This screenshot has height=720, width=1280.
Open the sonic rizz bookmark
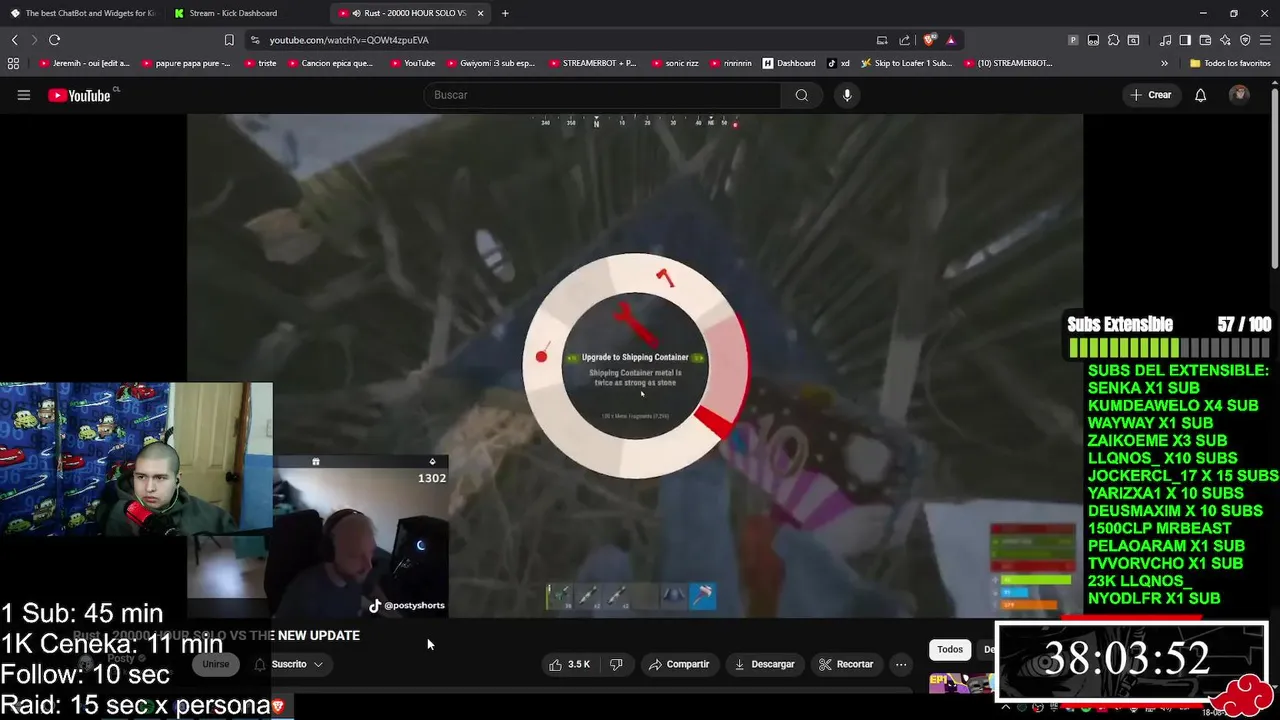pos(674,63)
